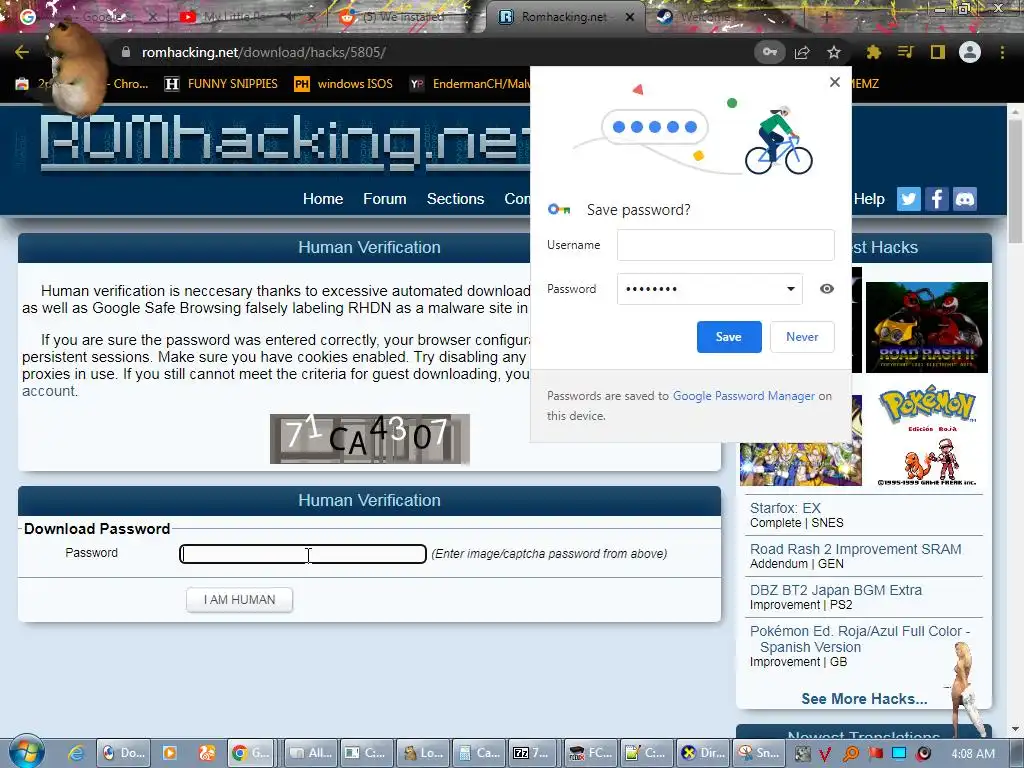Screen dimensions: 1024x768
Task: Open the Windows Start orb
Action: (27, 752)
